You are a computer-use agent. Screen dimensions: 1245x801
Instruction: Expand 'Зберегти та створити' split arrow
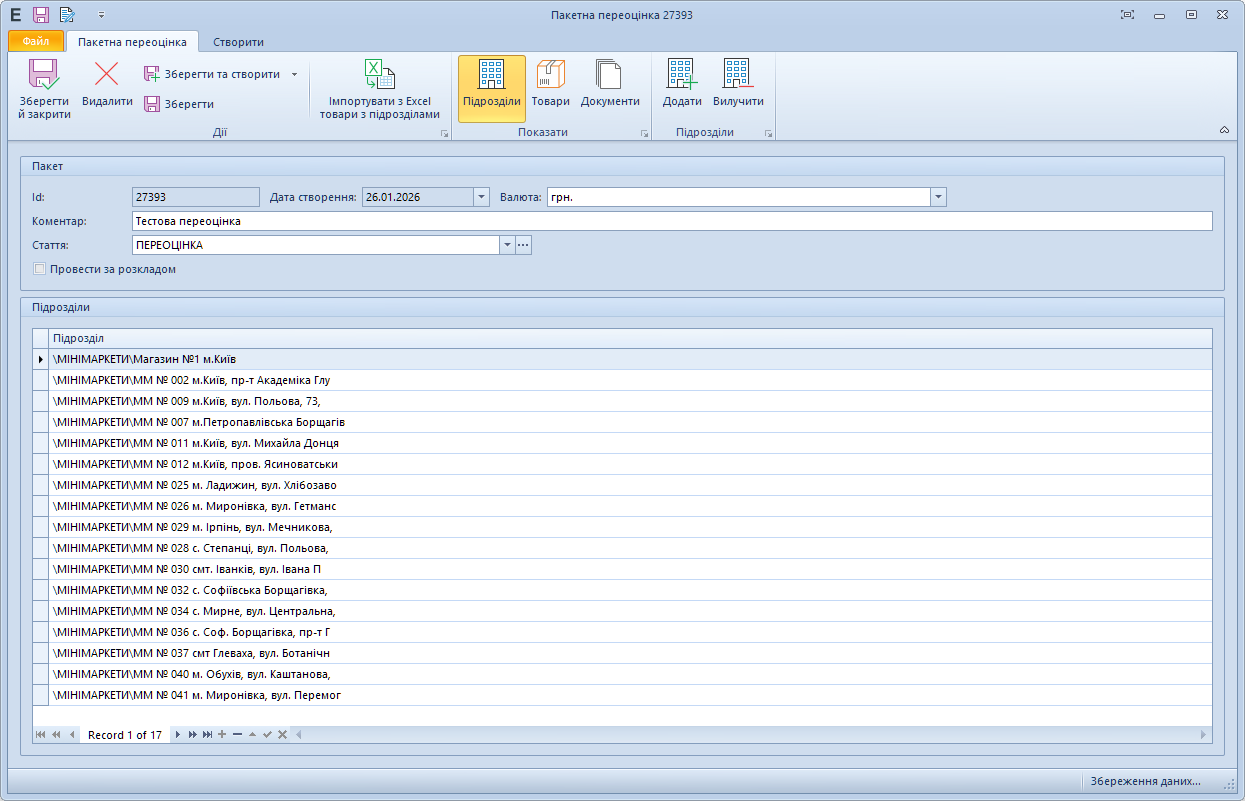click(294, 74)
